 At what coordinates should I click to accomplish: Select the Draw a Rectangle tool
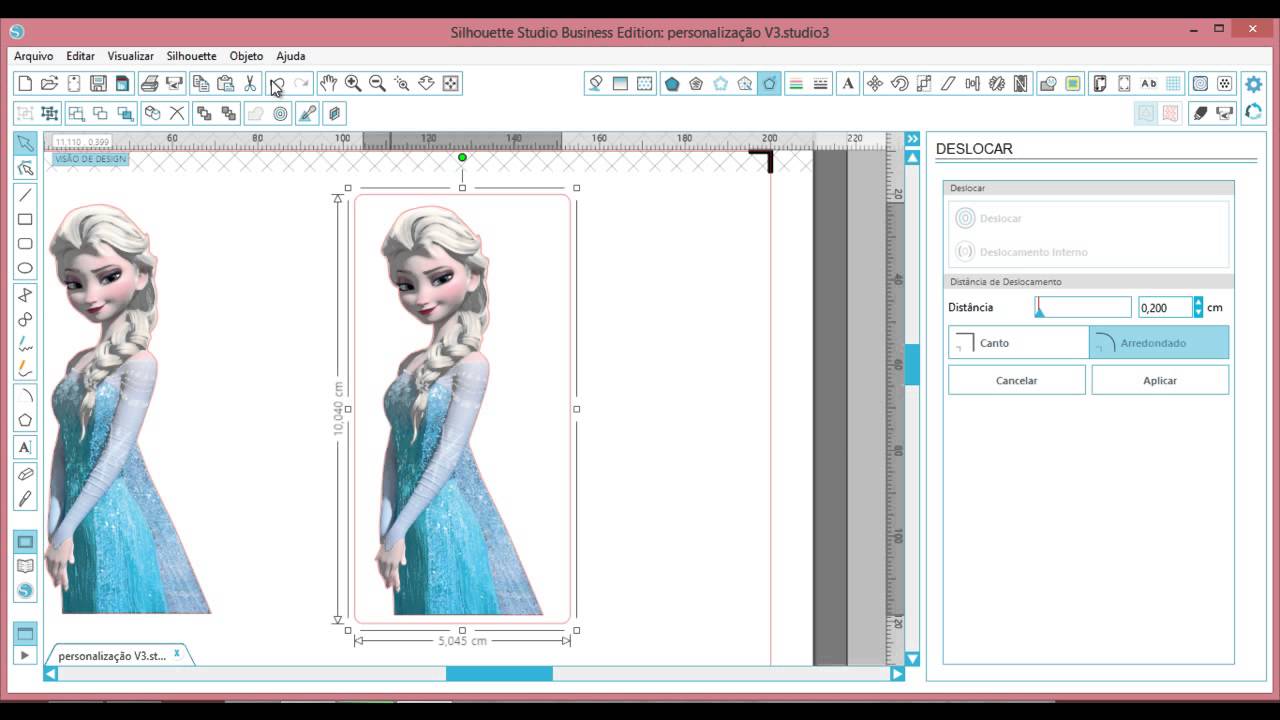click(25, 219)
